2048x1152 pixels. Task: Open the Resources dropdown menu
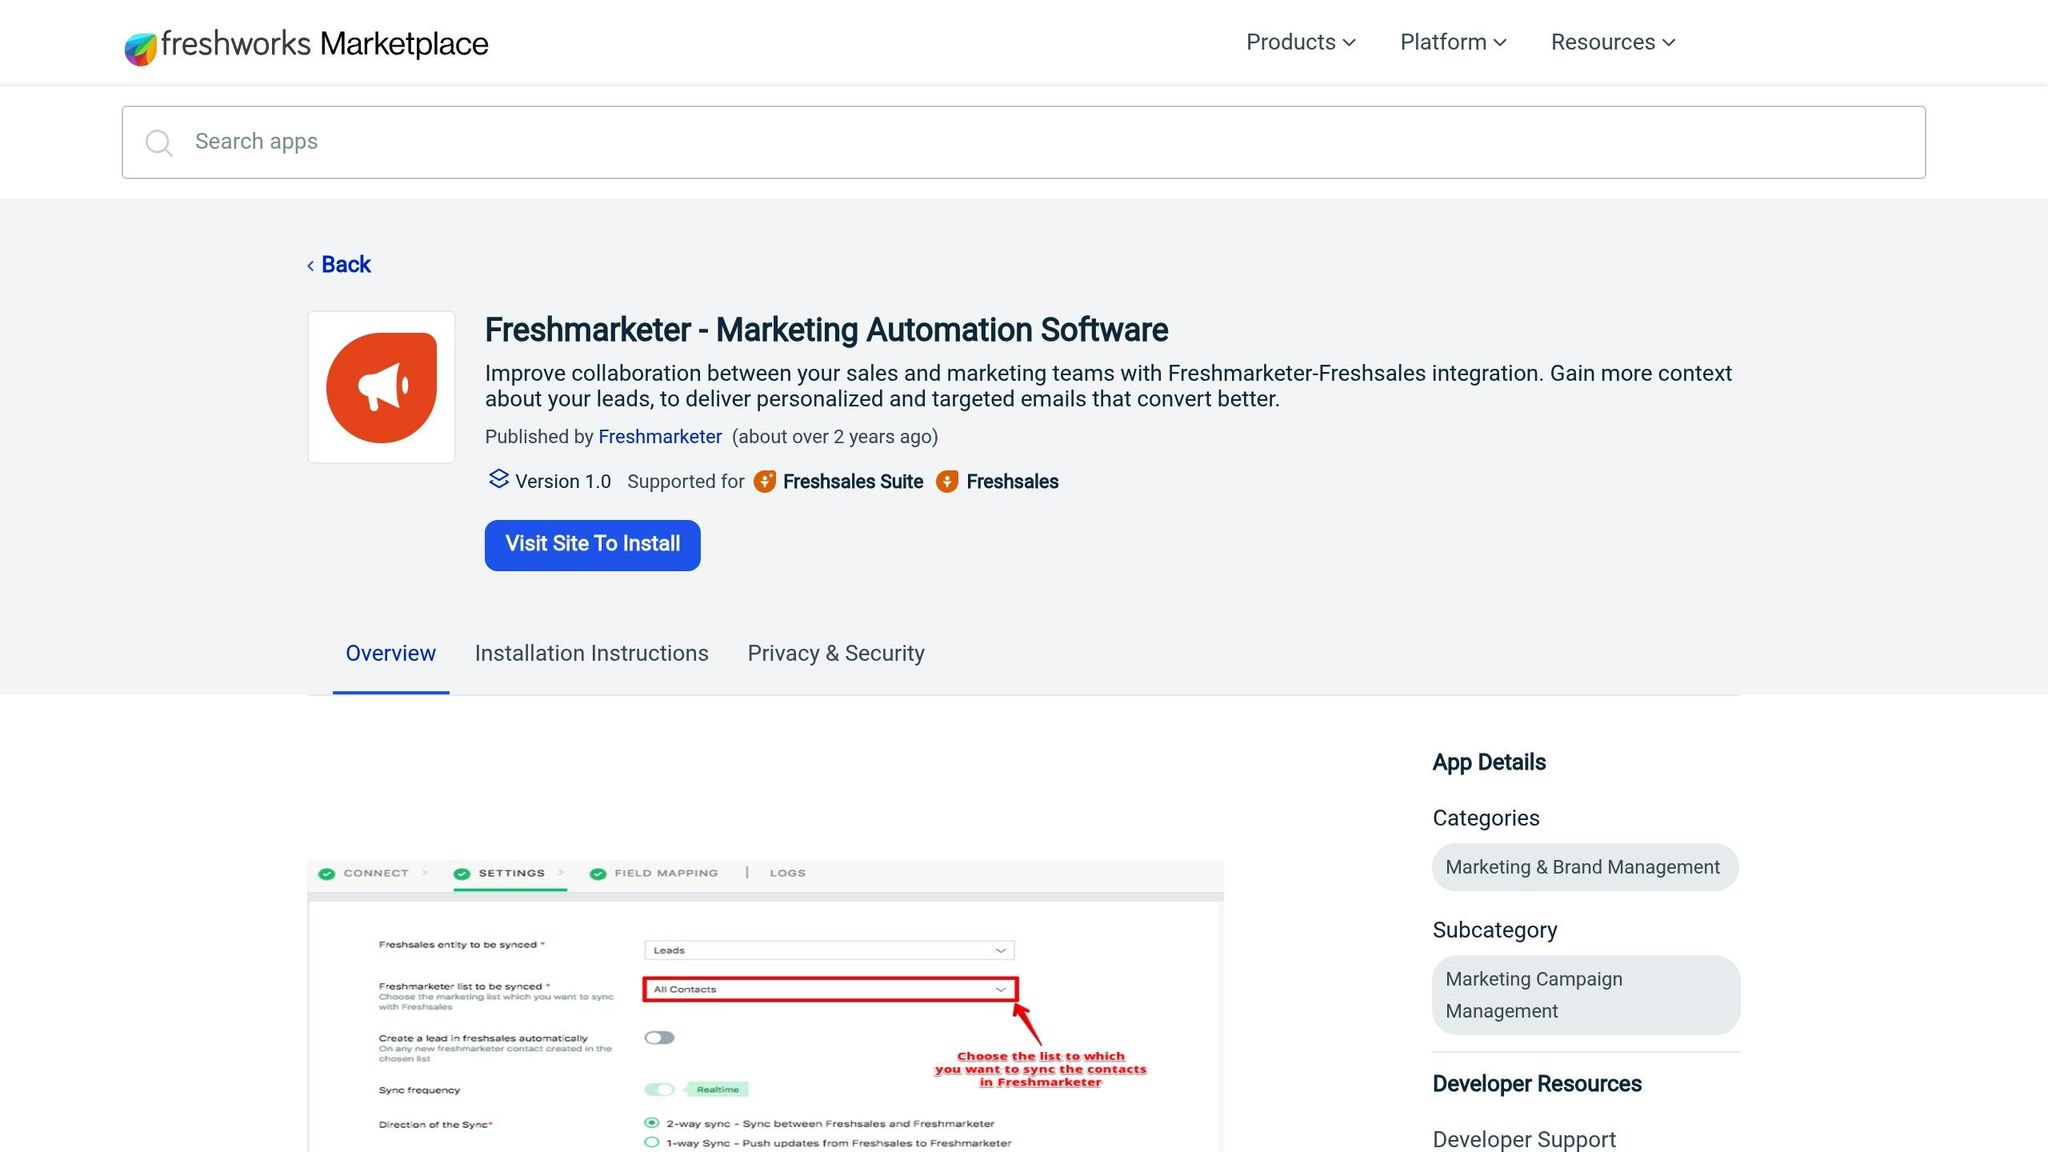point(1612,42)
